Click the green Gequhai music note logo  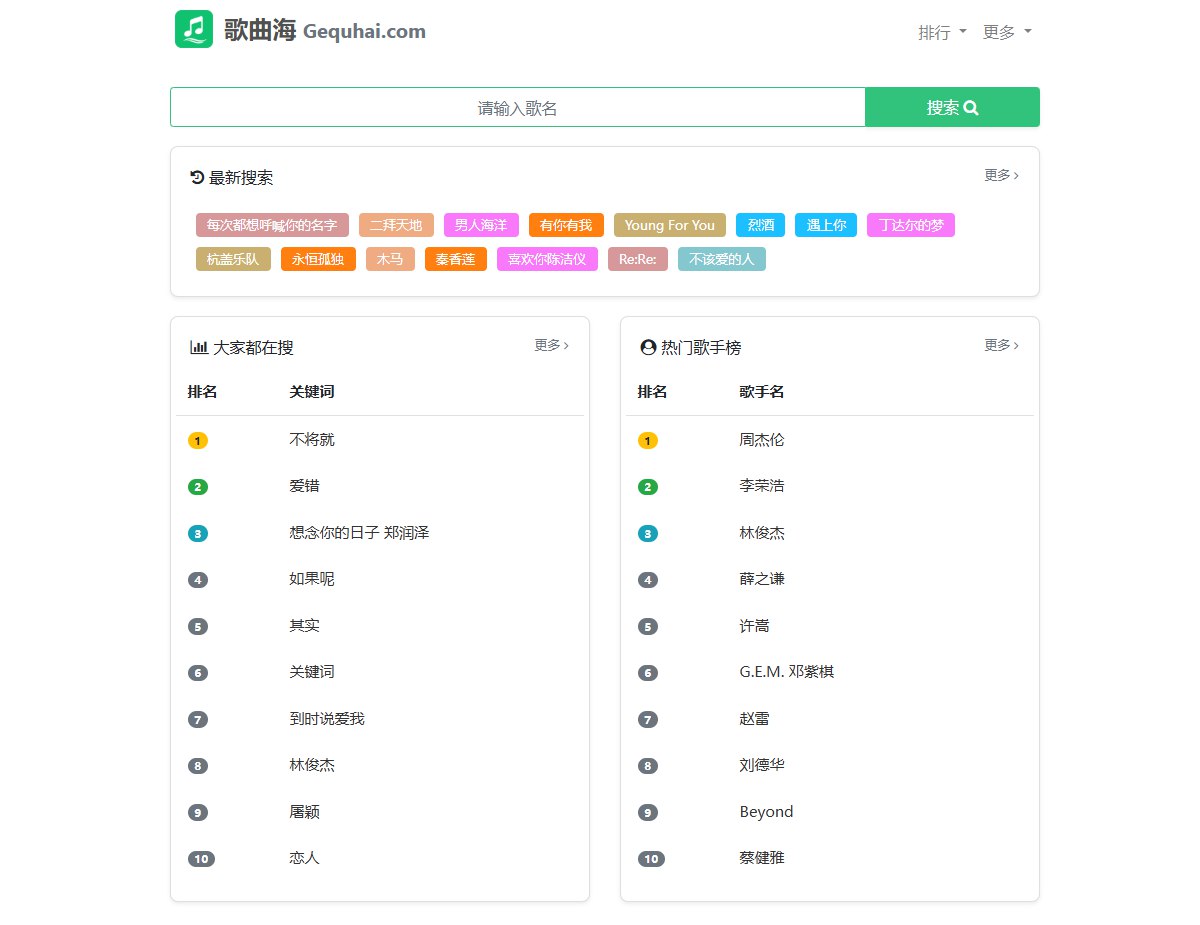pos(194,29)
